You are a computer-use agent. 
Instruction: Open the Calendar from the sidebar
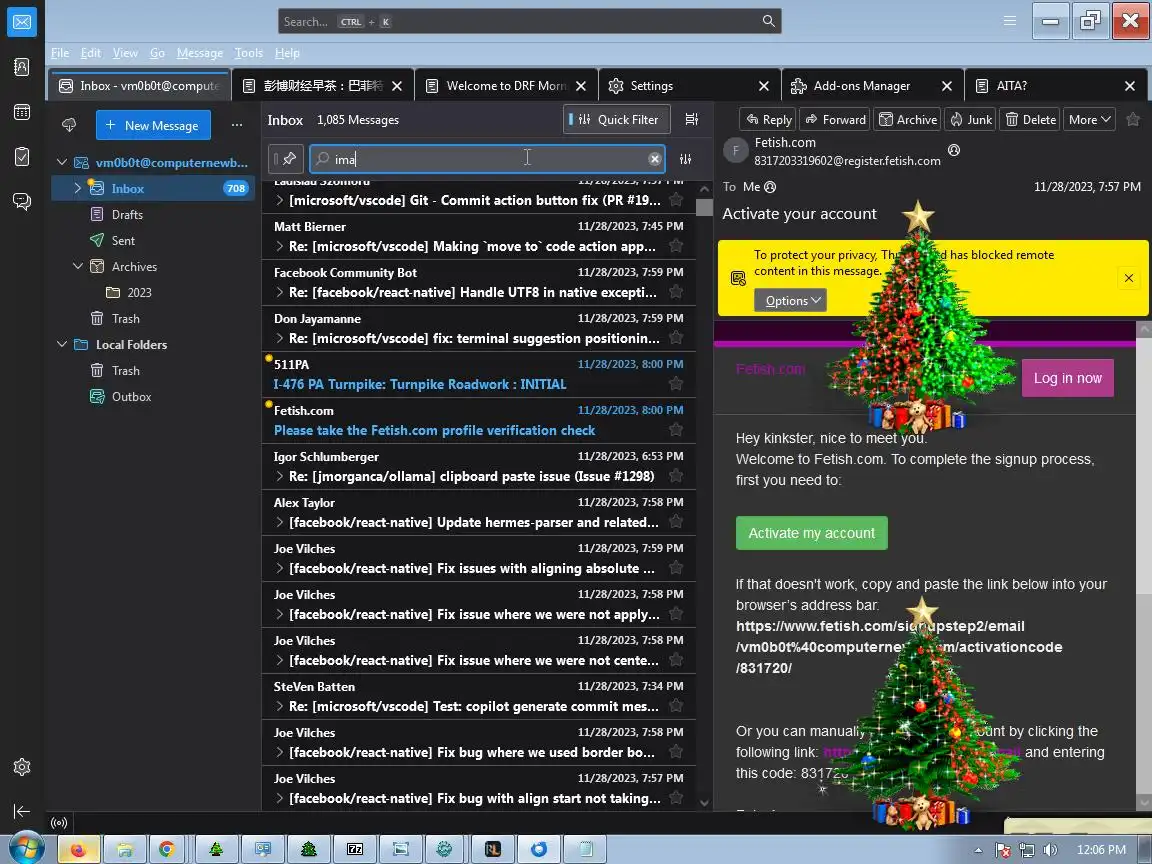pos(22,112)
